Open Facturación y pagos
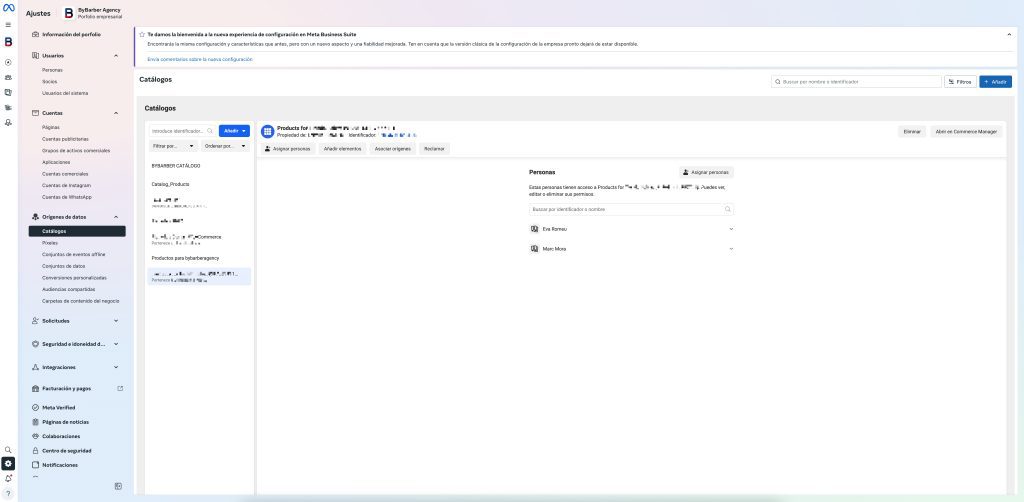This screenshot has width=1024, height=502. tap(67, 388)
